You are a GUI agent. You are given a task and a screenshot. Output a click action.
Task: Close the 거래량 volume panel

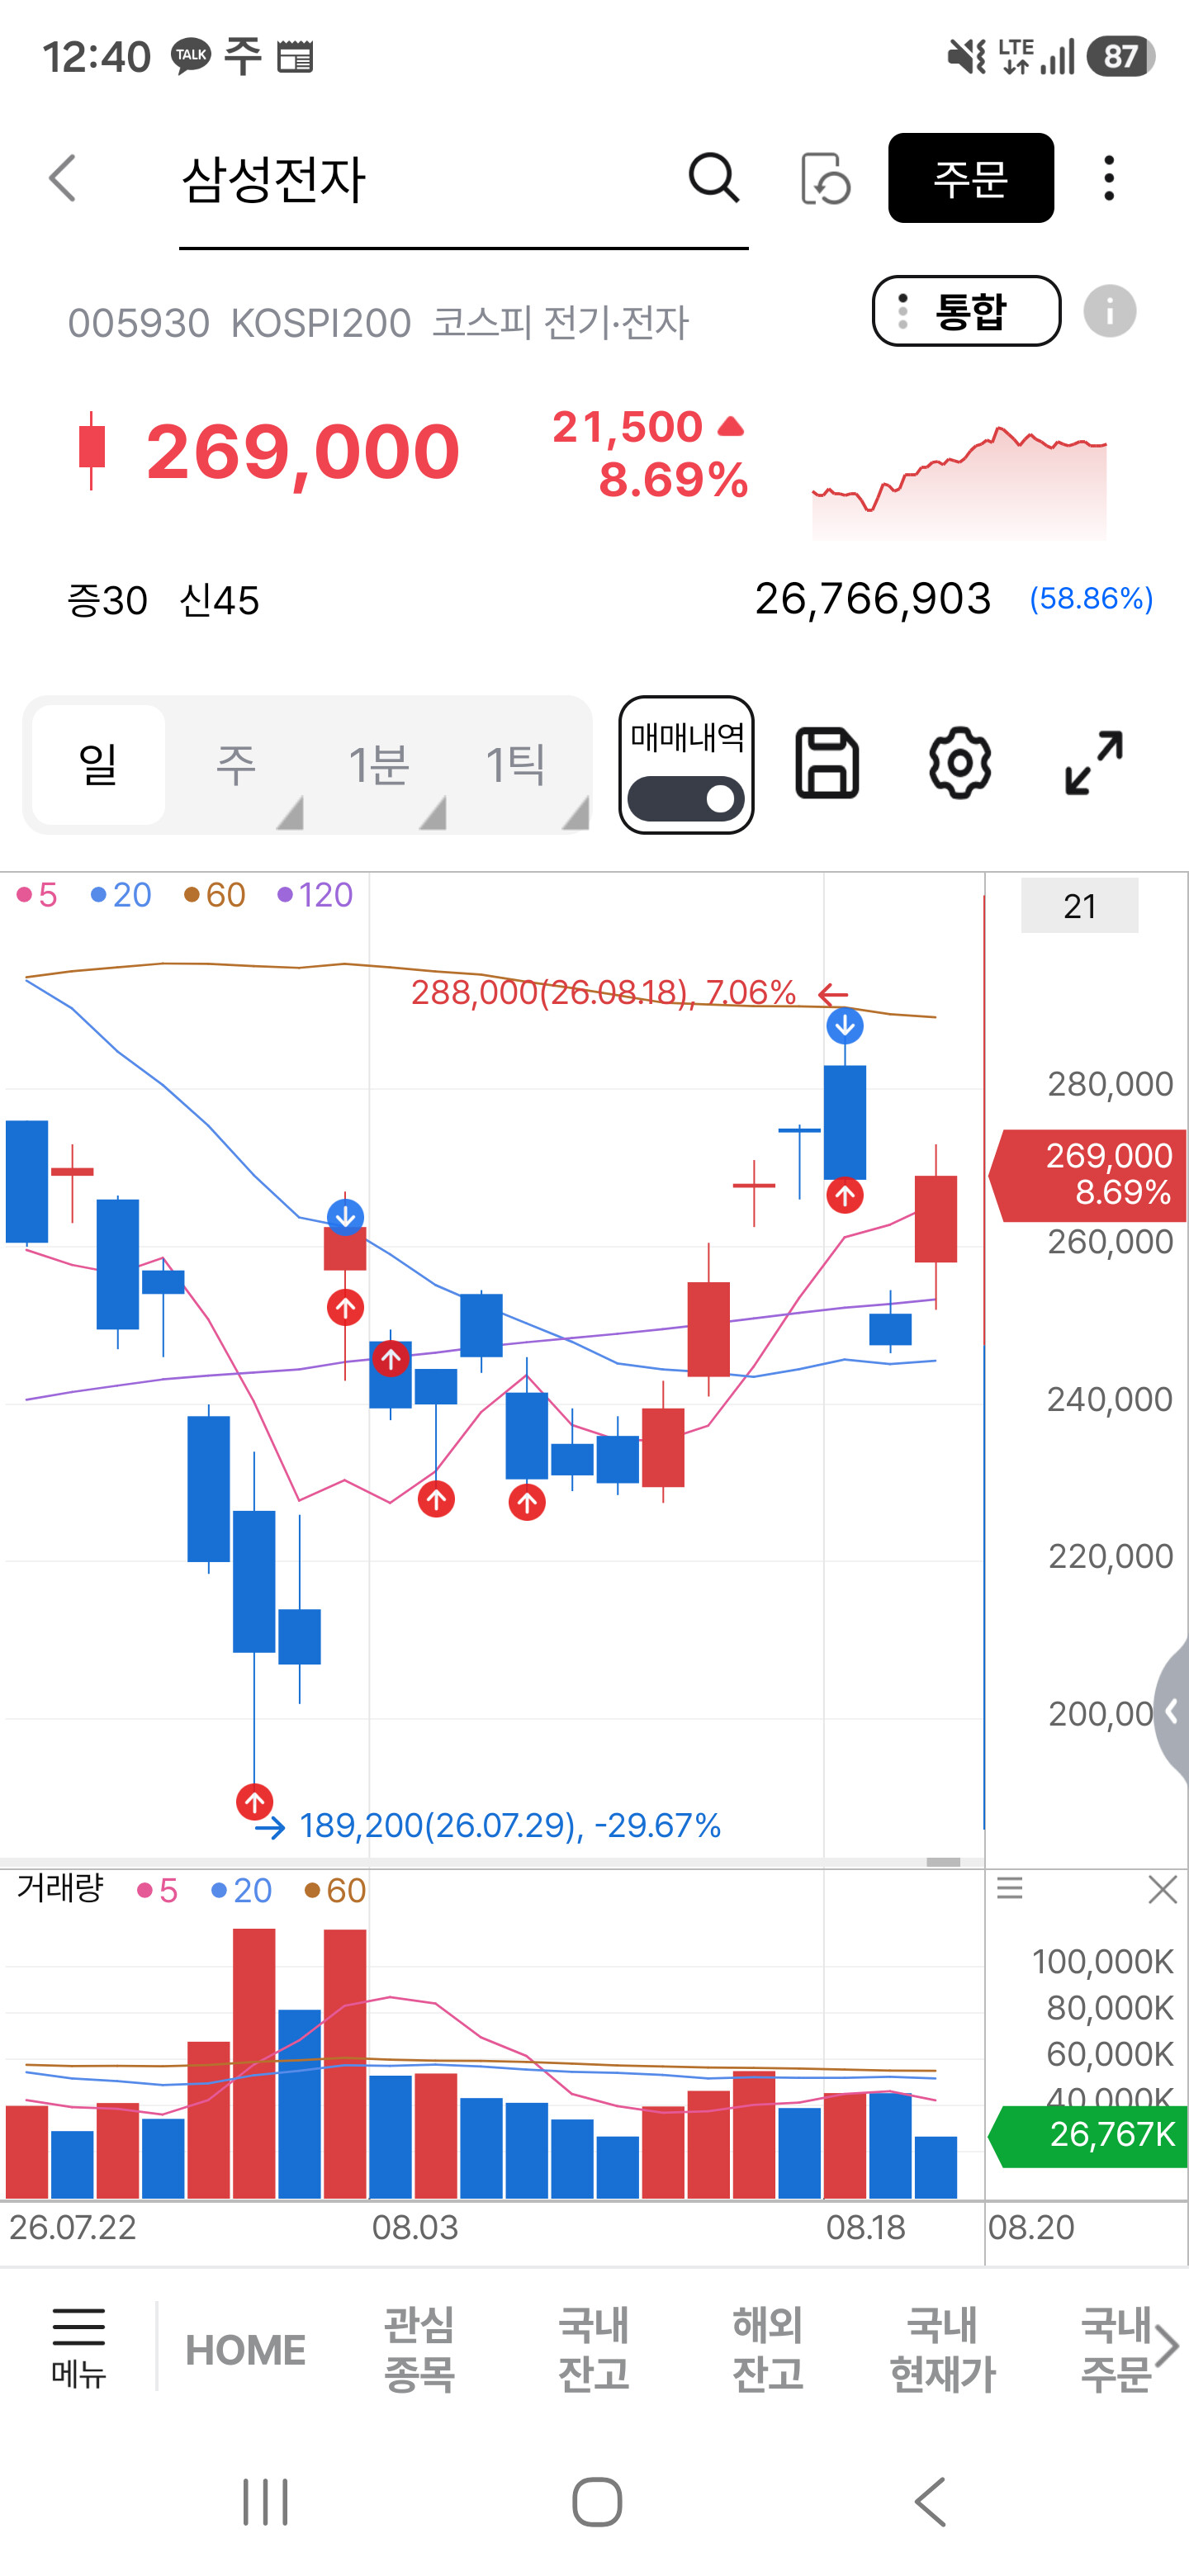pyautogui.click(x=1162, y=1889)
